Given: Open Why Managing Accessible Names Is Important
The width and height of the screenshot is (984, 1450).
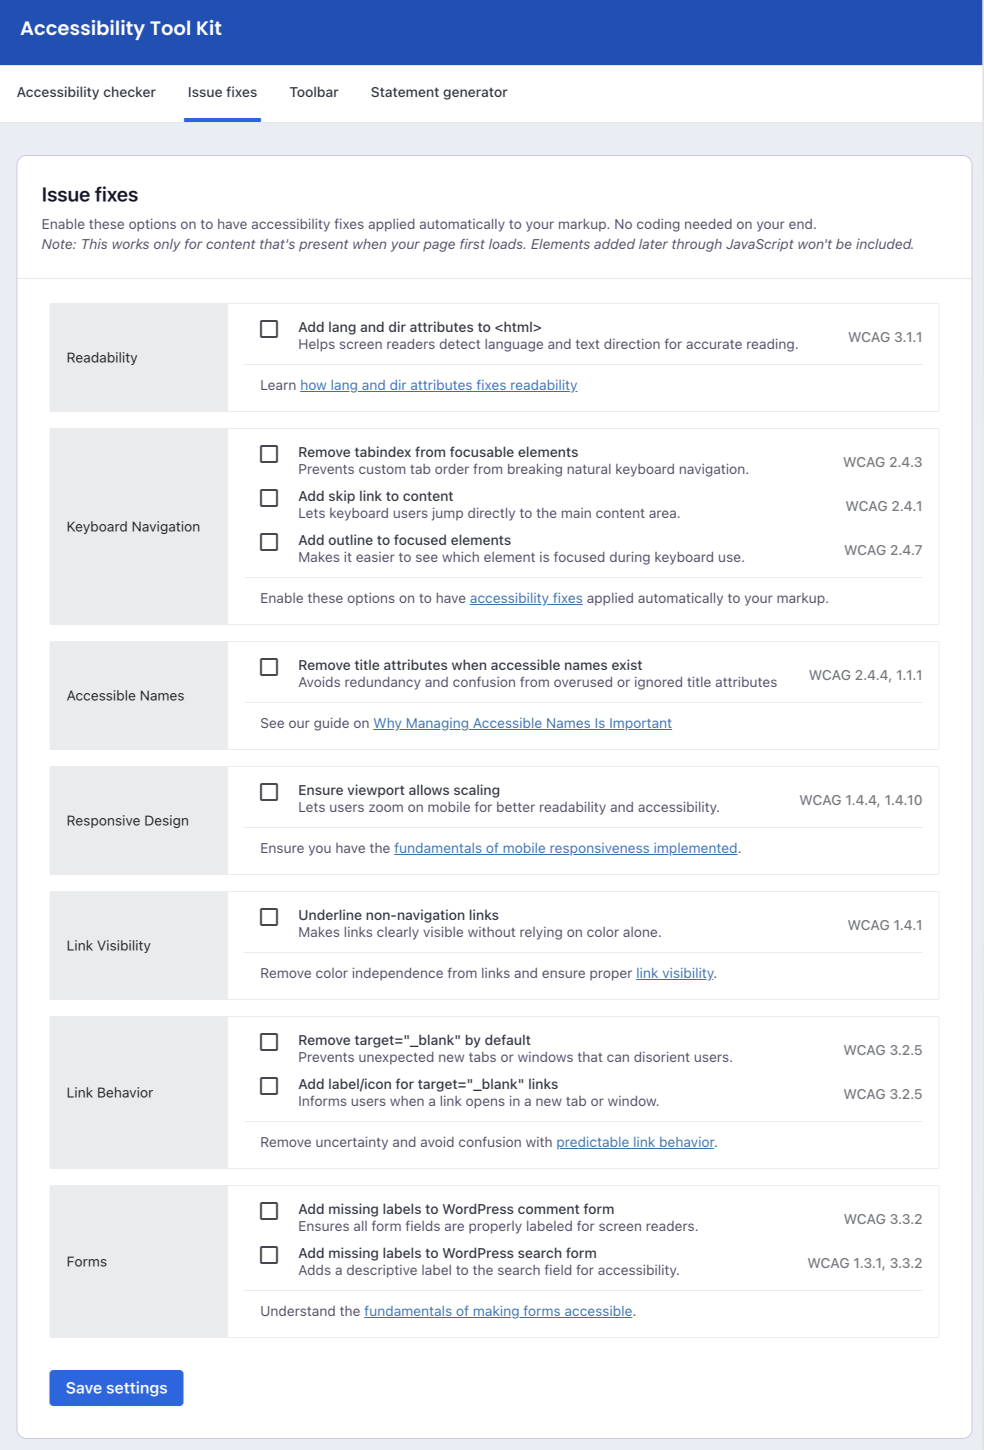Looking at the screenshot, I should point(522,724).
